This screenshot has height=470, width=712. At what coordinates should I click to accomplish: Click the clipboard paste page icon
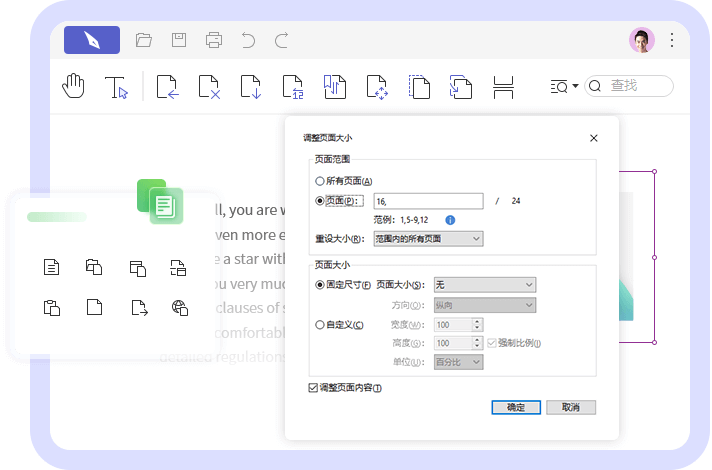click(x=52, y=308)
